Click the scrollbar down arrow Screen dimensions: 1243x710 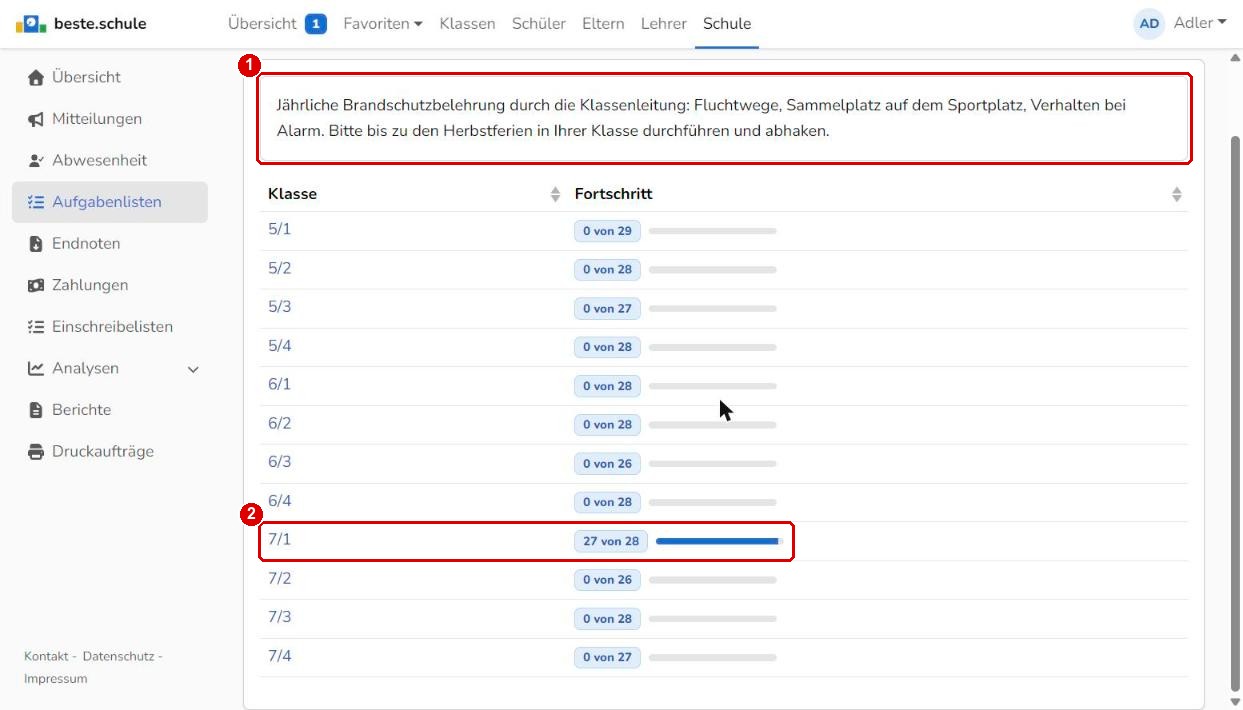tap(1235, 702)
